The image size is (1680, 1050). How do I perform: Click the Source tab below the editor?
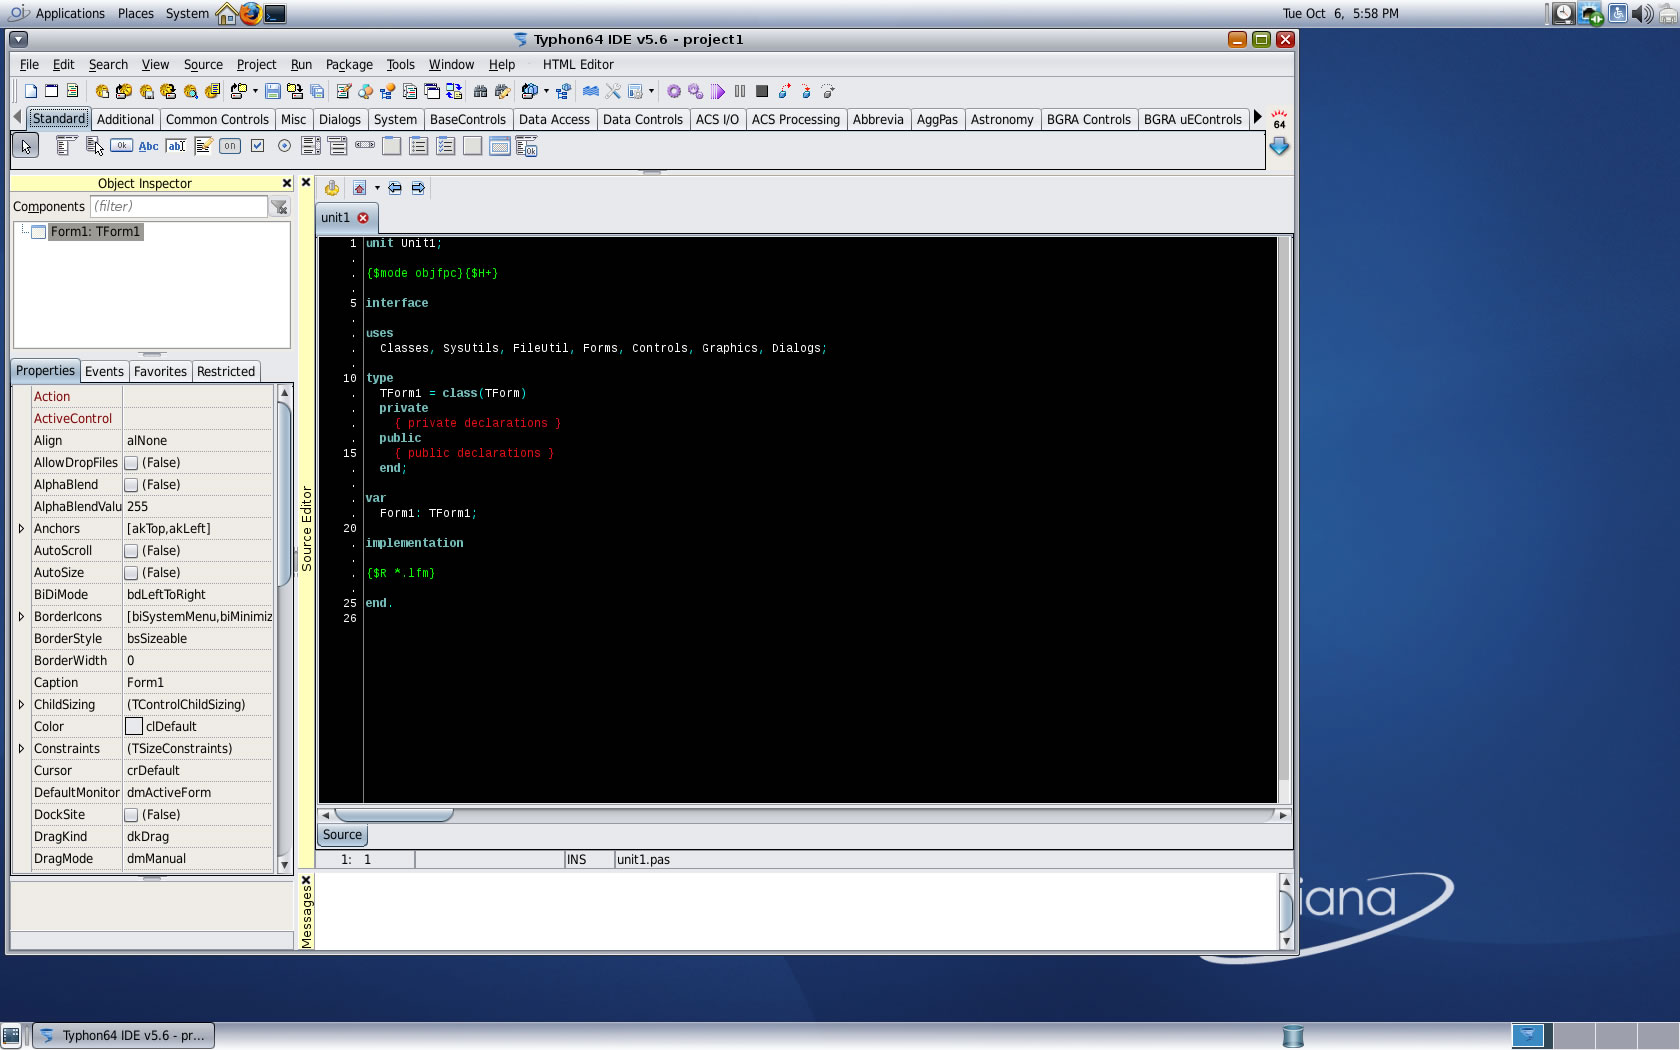coord(342,835)
